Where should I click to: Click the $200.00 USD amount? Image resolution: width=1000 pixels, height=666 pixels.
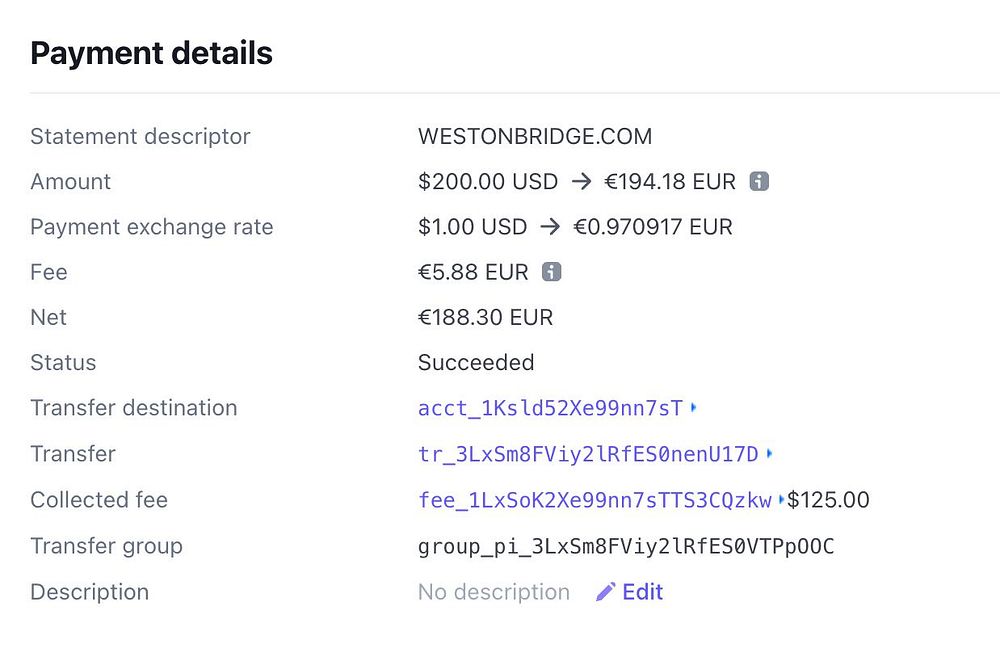coord(488,182)
